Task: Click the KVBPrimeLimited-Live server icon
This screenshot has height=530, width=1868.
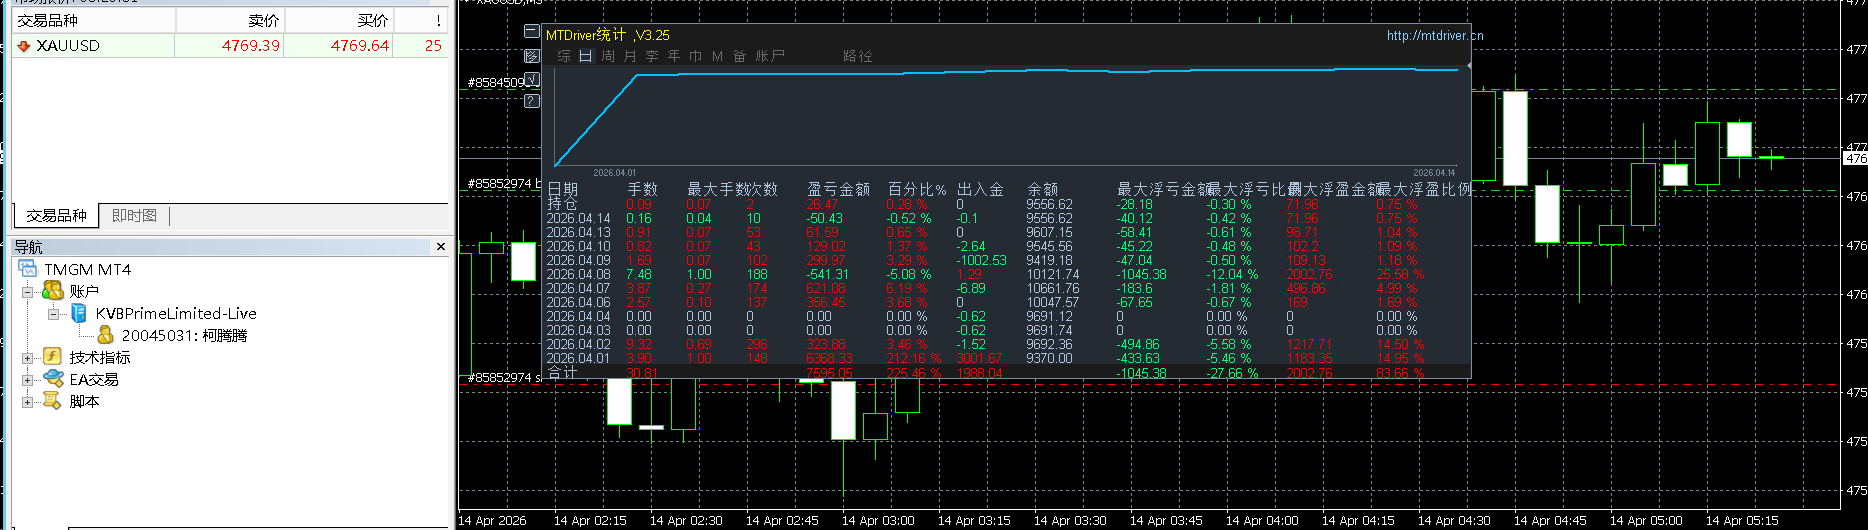Action: 79,313
